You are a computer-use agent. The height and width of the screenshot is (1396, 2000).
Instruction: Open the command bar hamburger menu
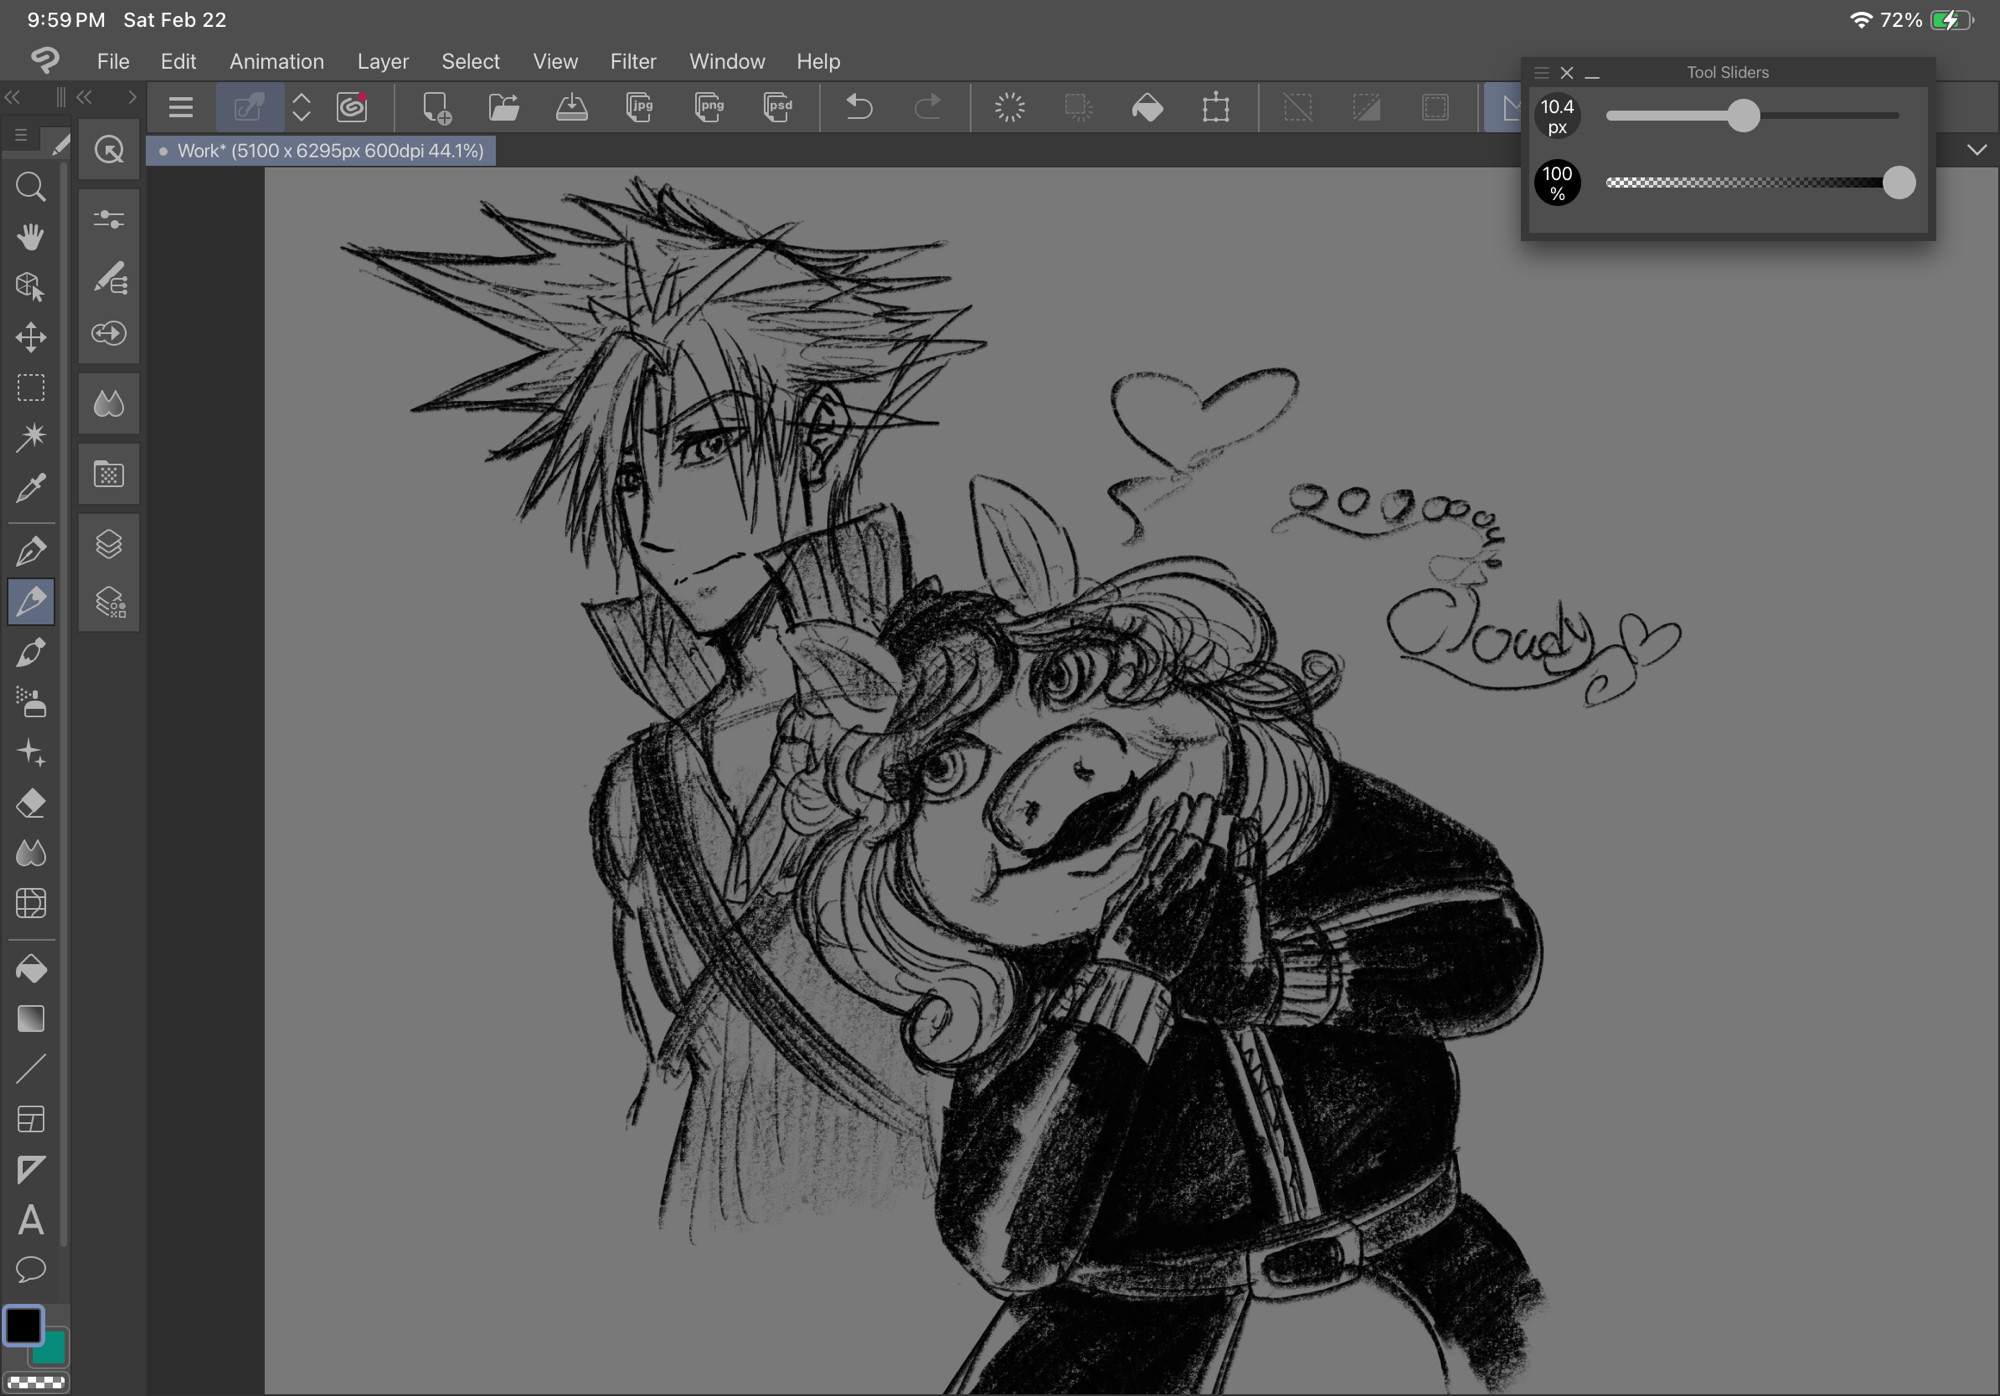181,107
